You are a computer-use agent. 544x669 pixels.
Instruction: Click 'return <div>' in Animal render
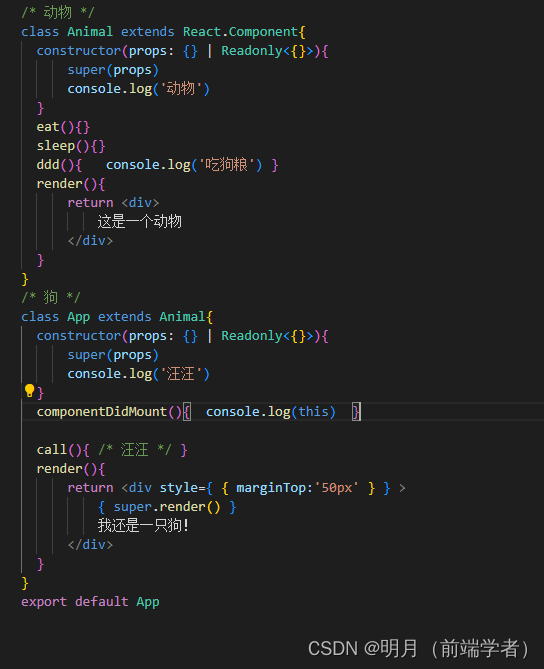point(113,203)
